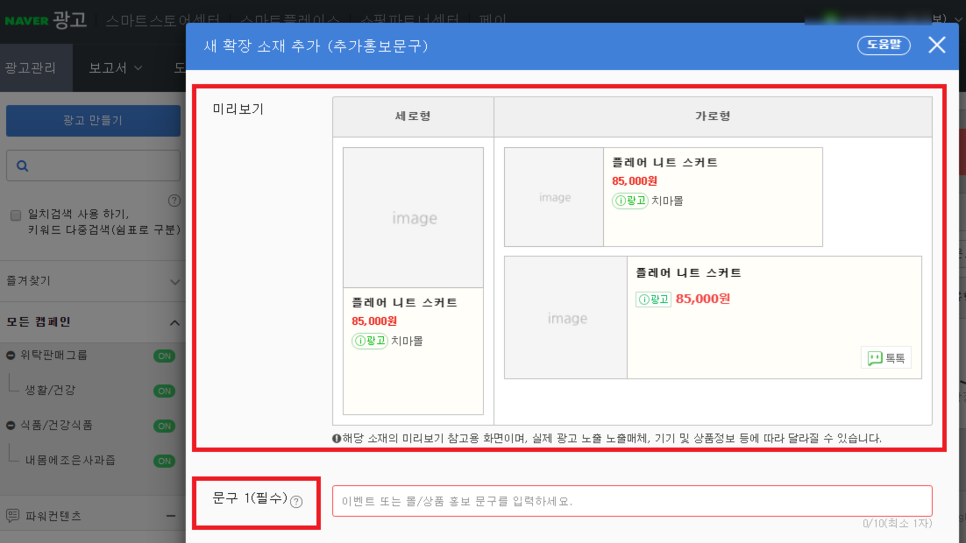This screenshot has width=966, height=543.
Task: Click the NAVER 광고 logo
Action: [x=46, y=20]
